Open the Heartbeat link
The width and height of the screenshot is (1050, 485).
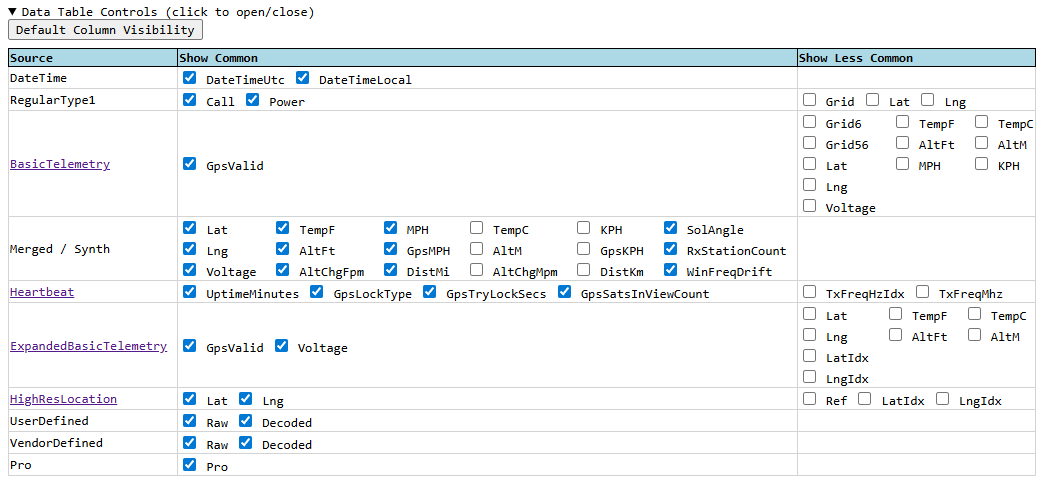[42, 292]
